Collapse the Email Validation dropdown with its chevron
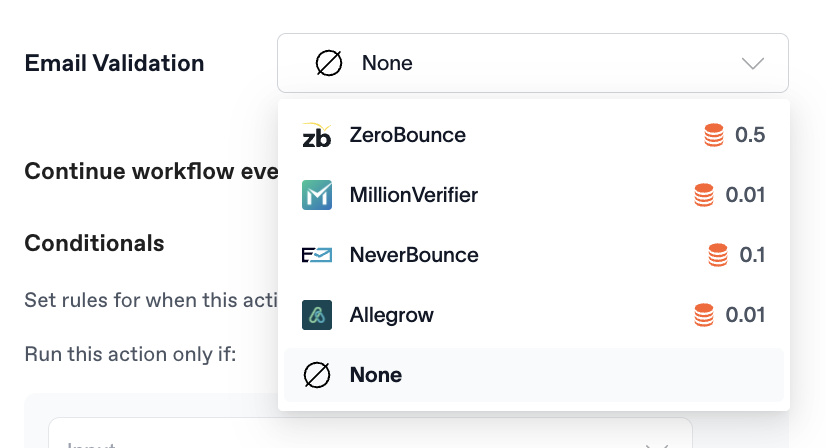 (753, 63)
